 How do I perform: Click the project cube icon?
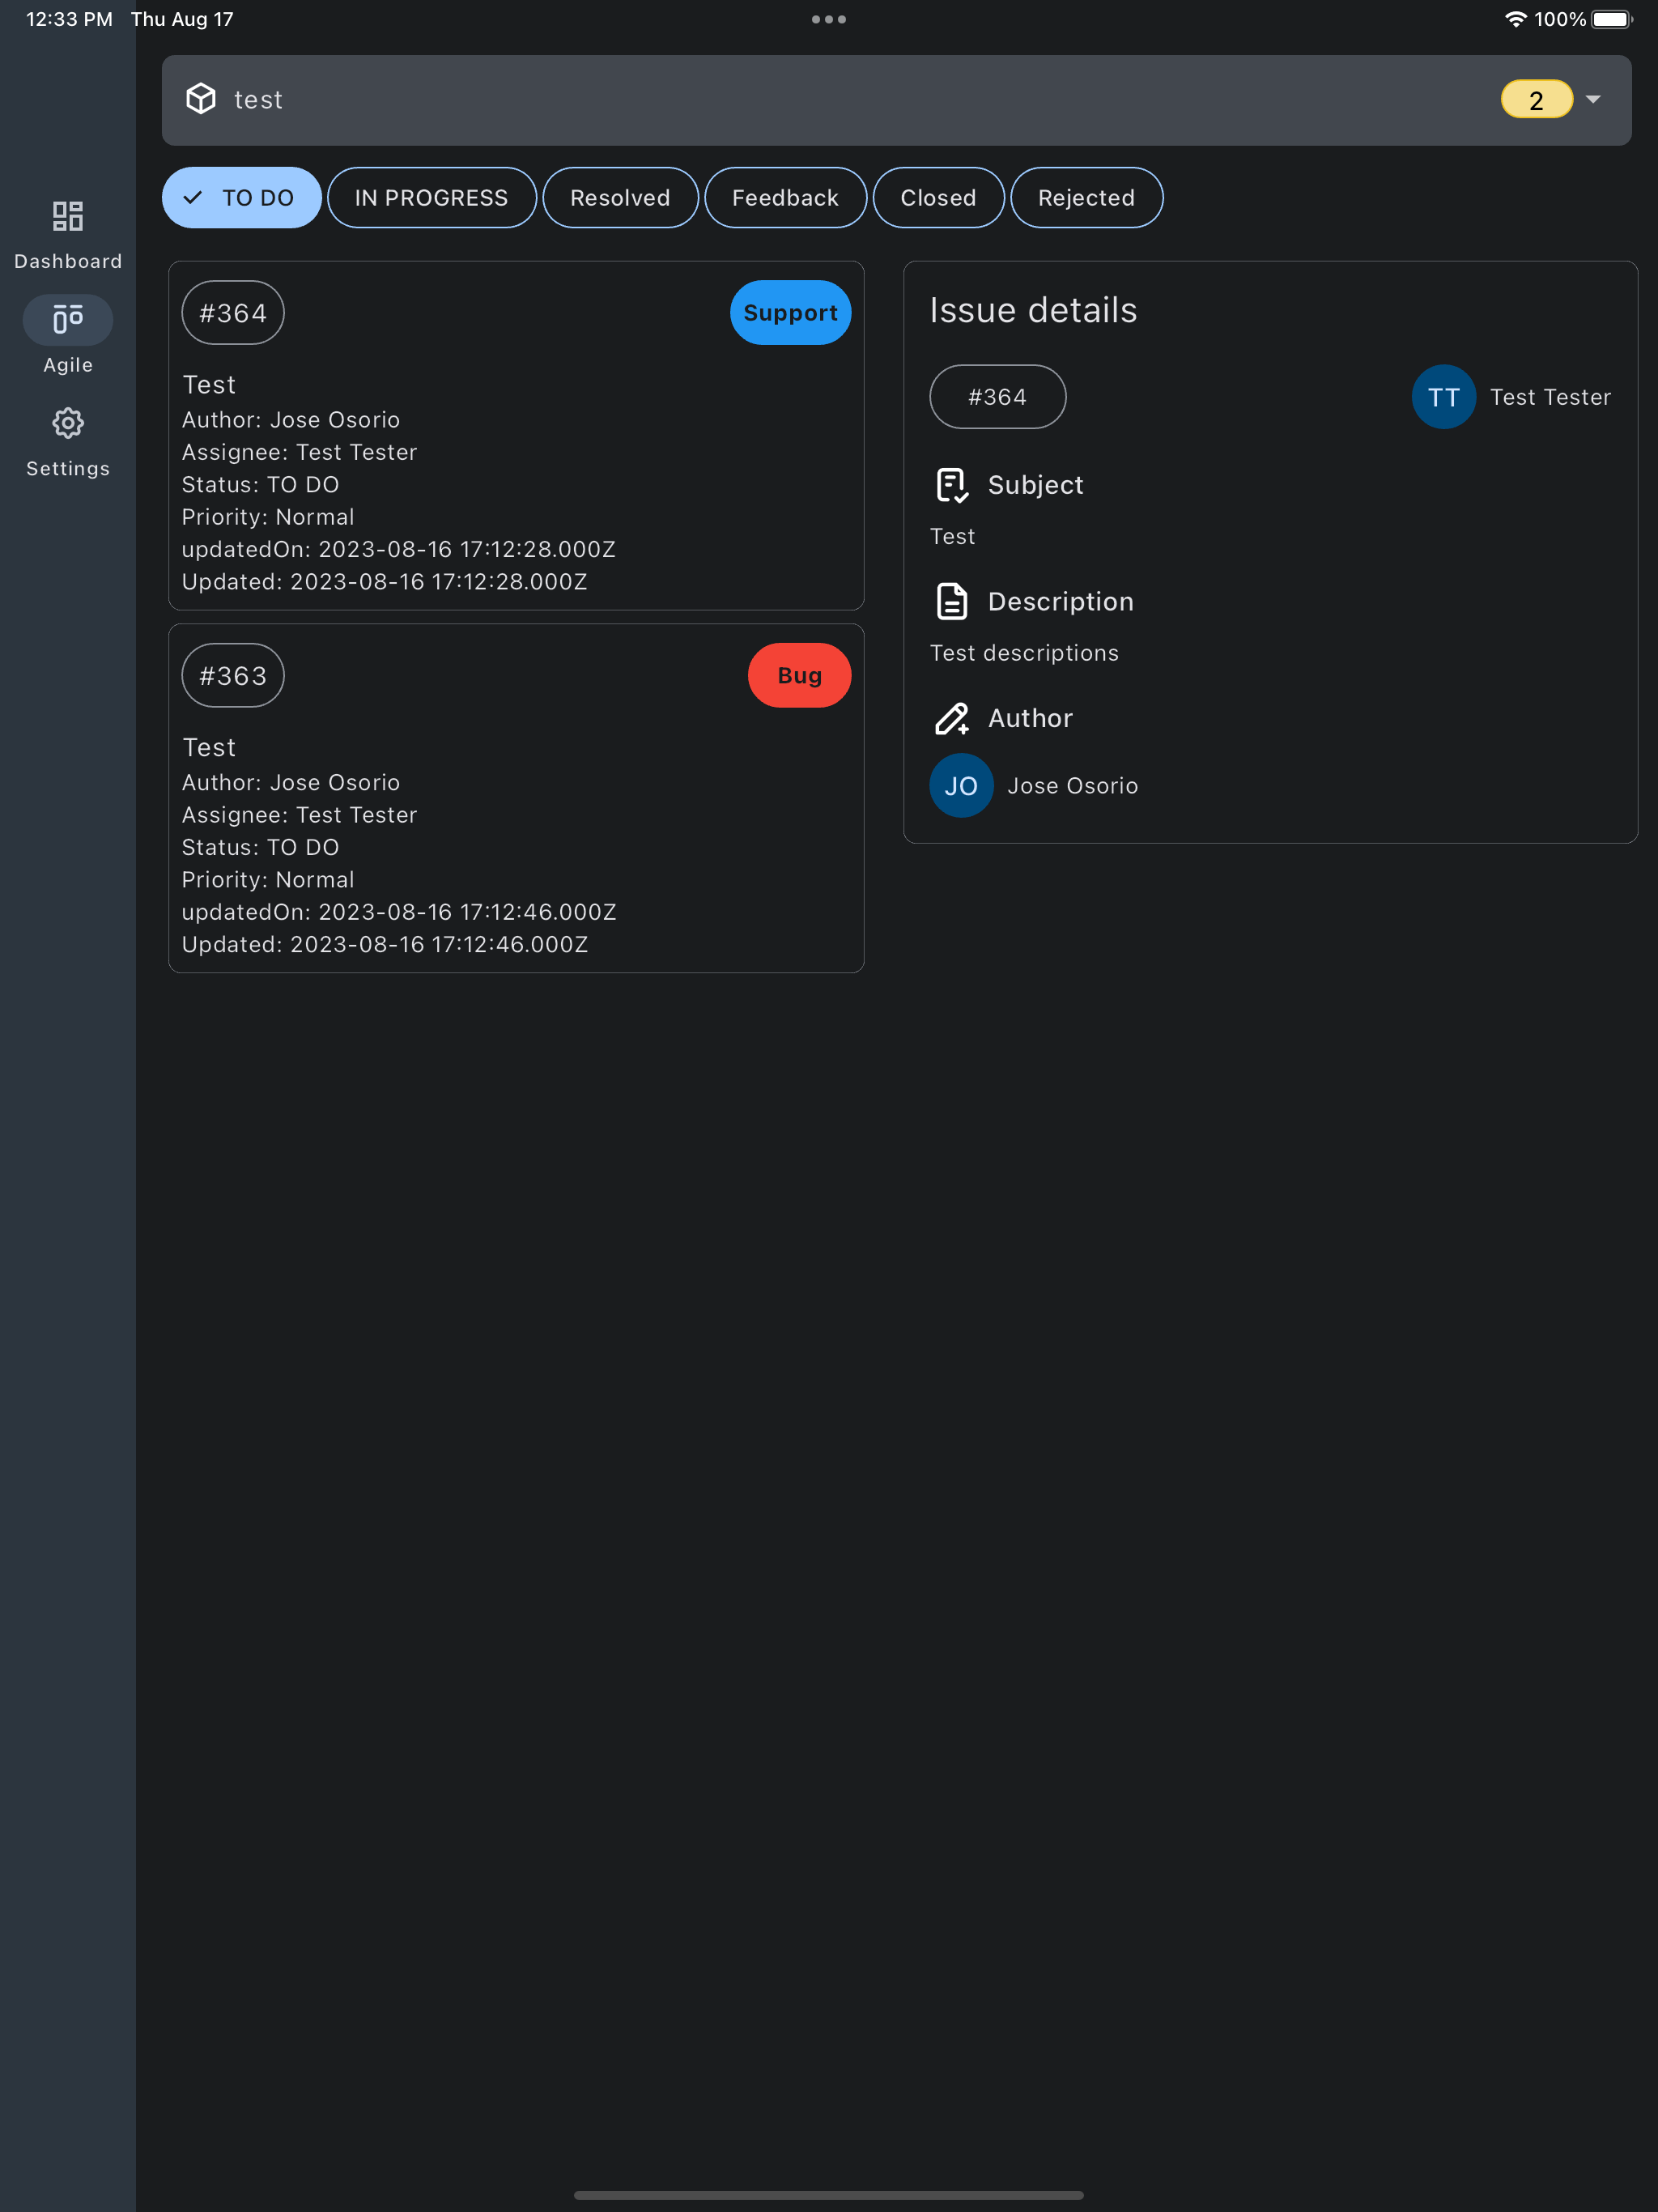201,99
